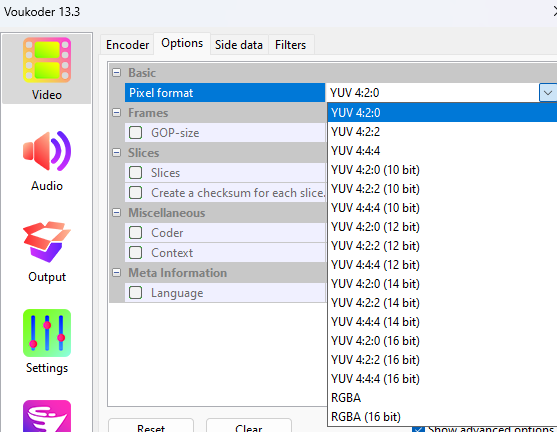The width and height of the screenshot is (557, 432).
Task: Close the Pixel format dropdown arrow
Action: pos(548,93)
